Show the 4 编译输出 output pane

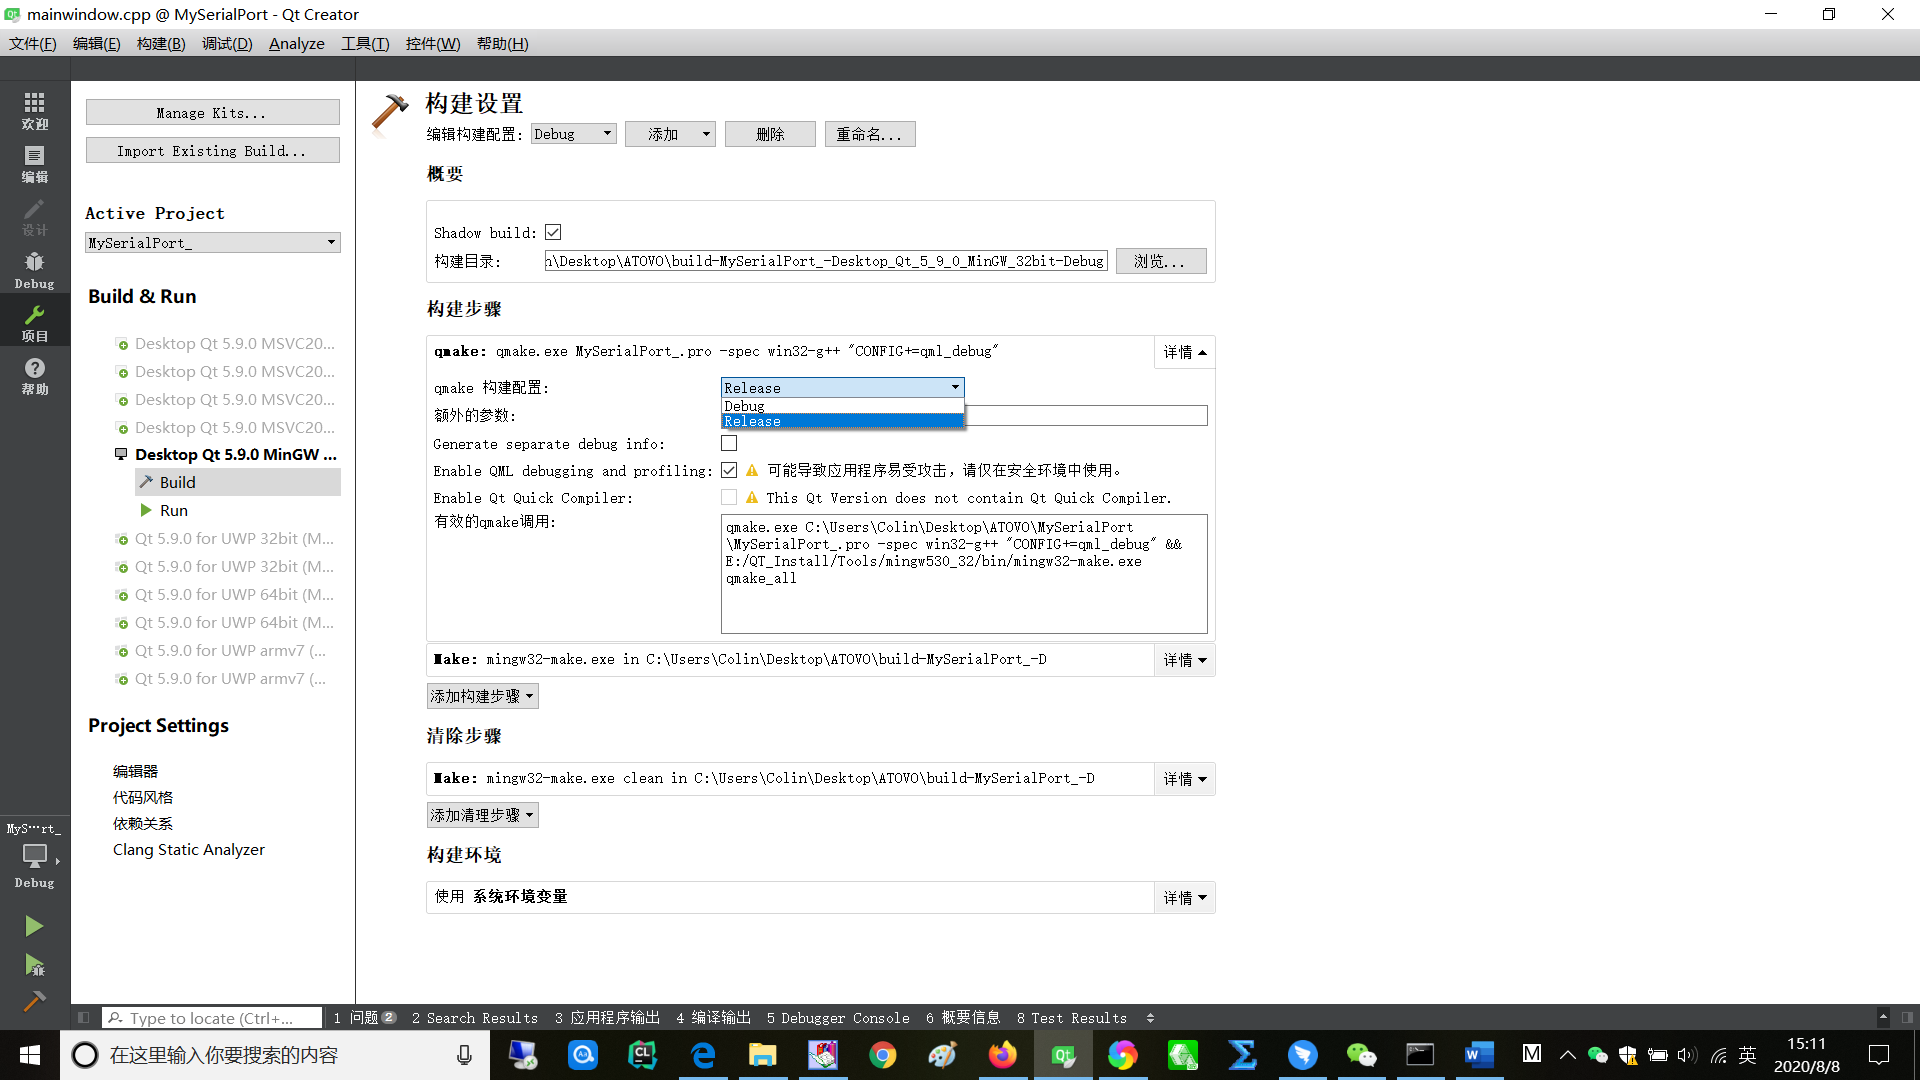click(712, 1017)
